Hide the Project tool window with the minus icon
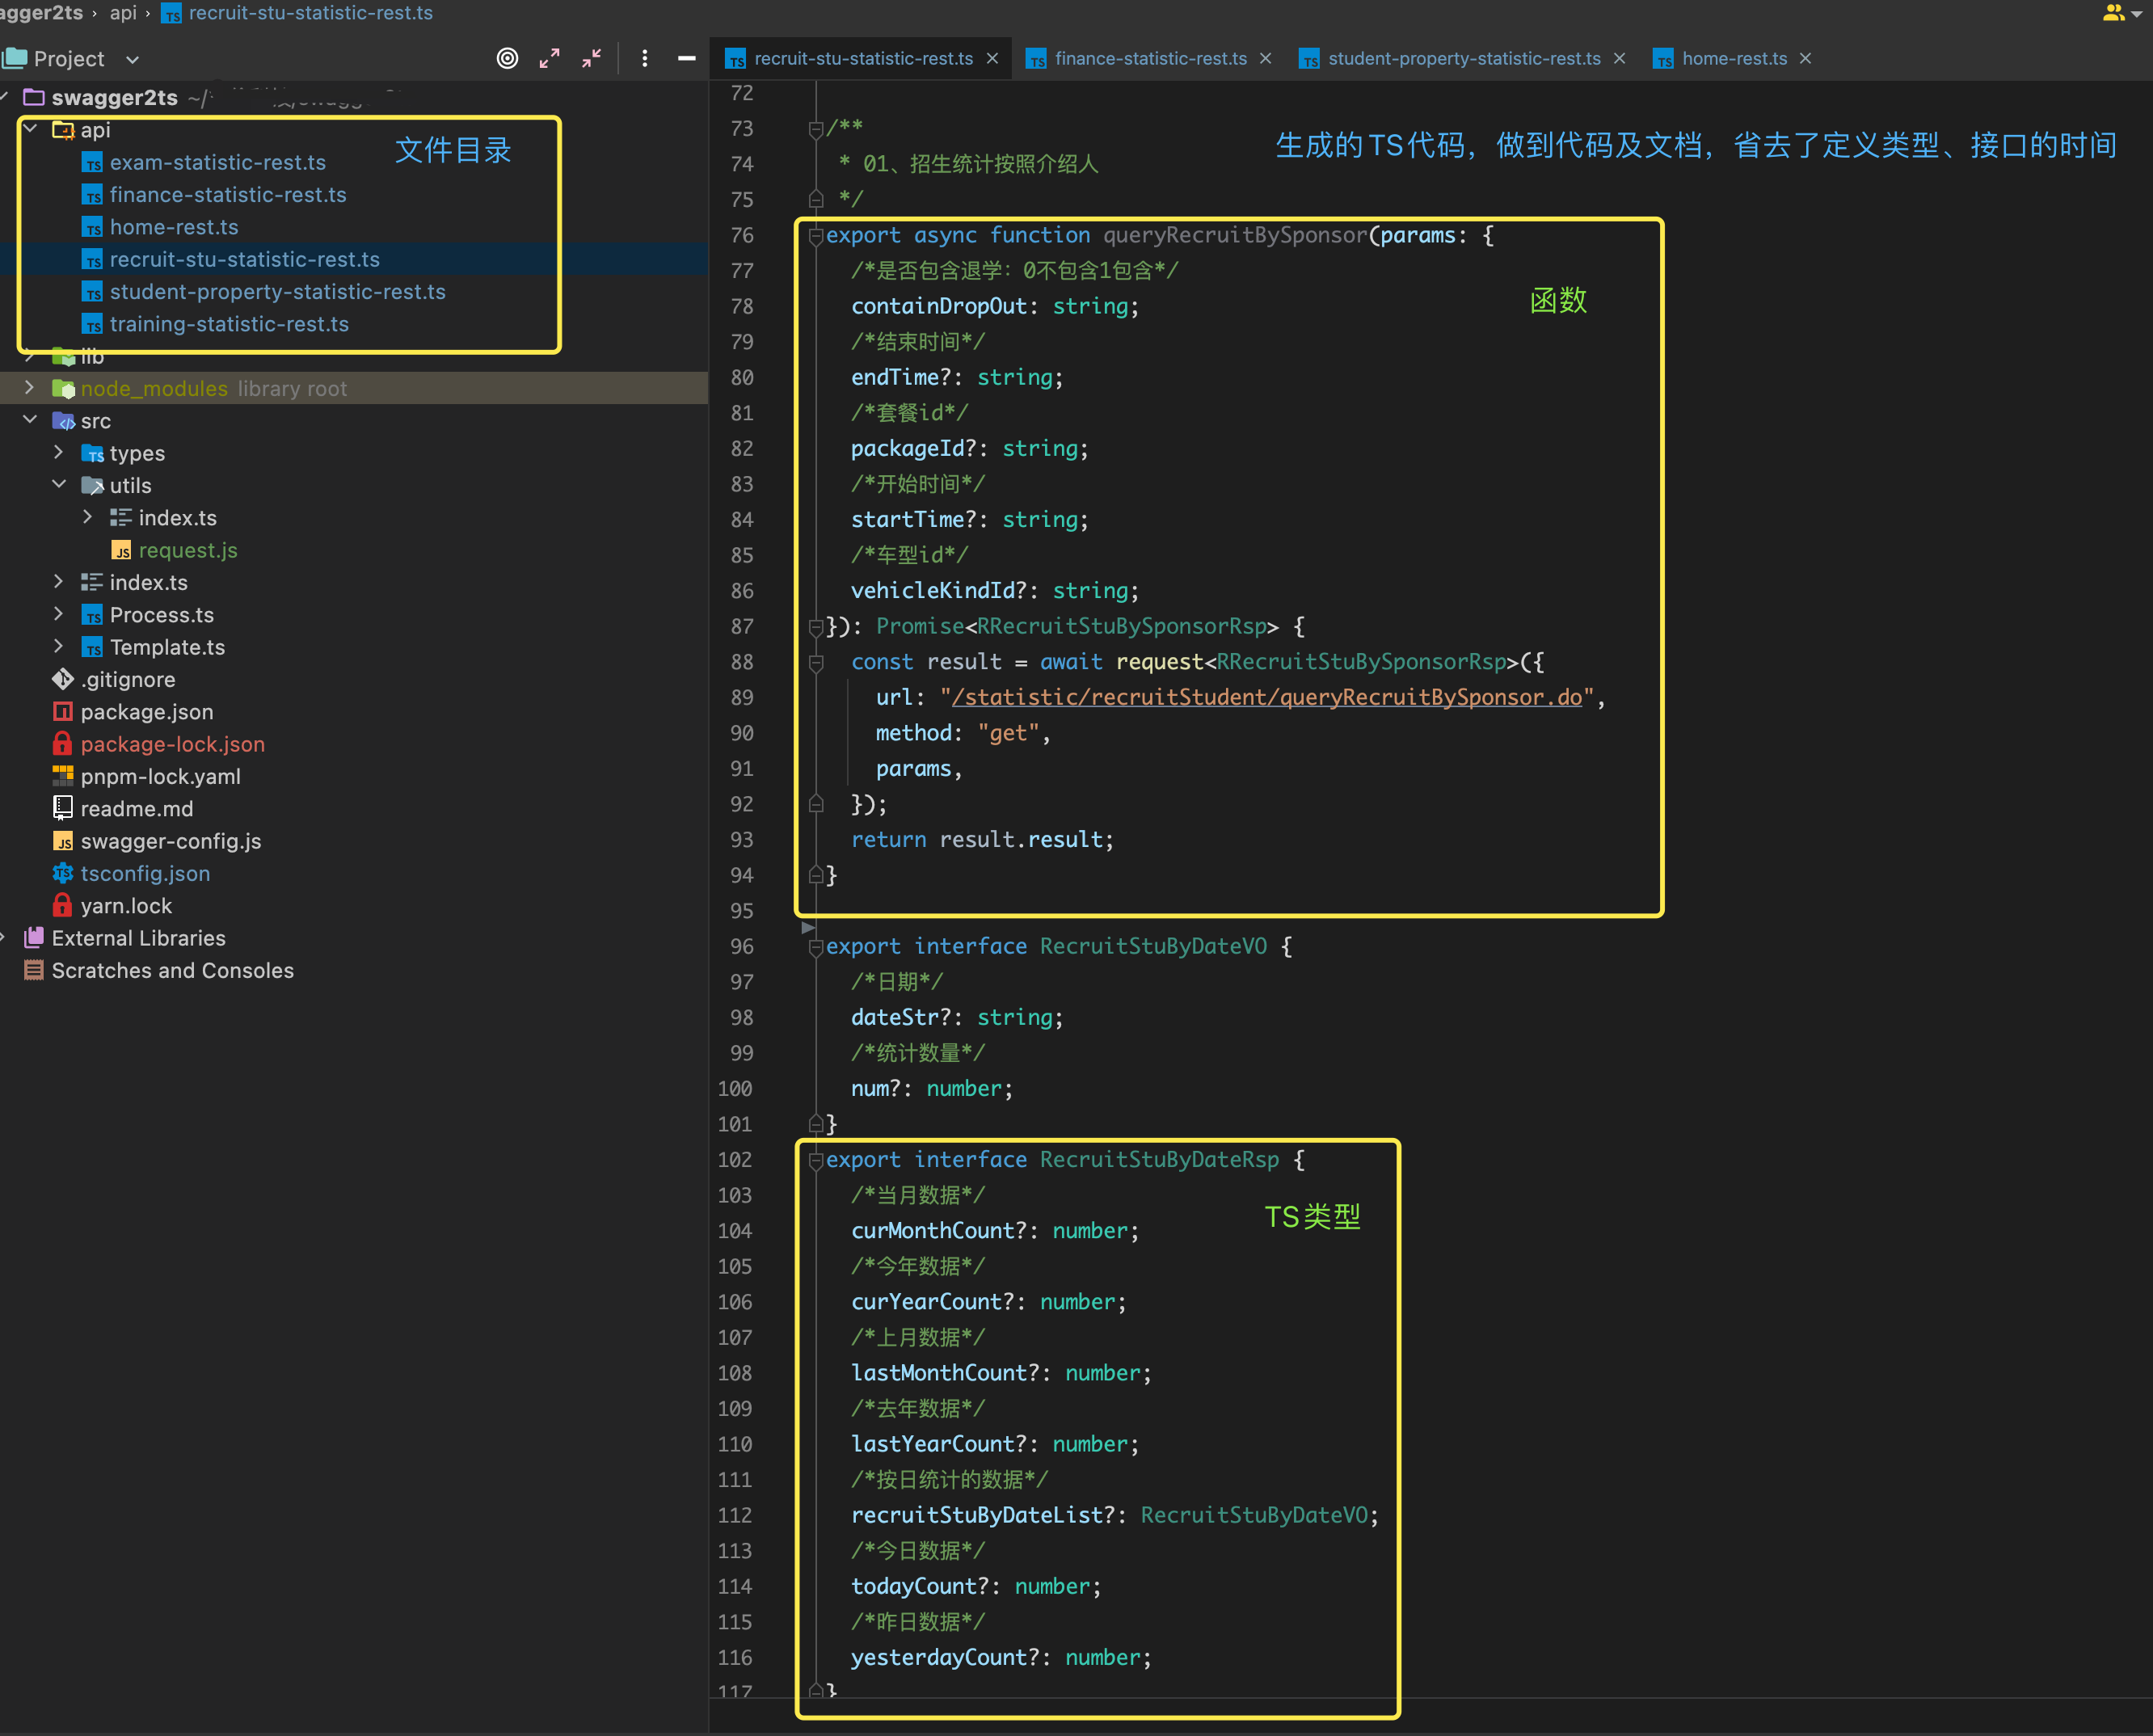This screenshot has height=1736, width=2153. [686, 58]
